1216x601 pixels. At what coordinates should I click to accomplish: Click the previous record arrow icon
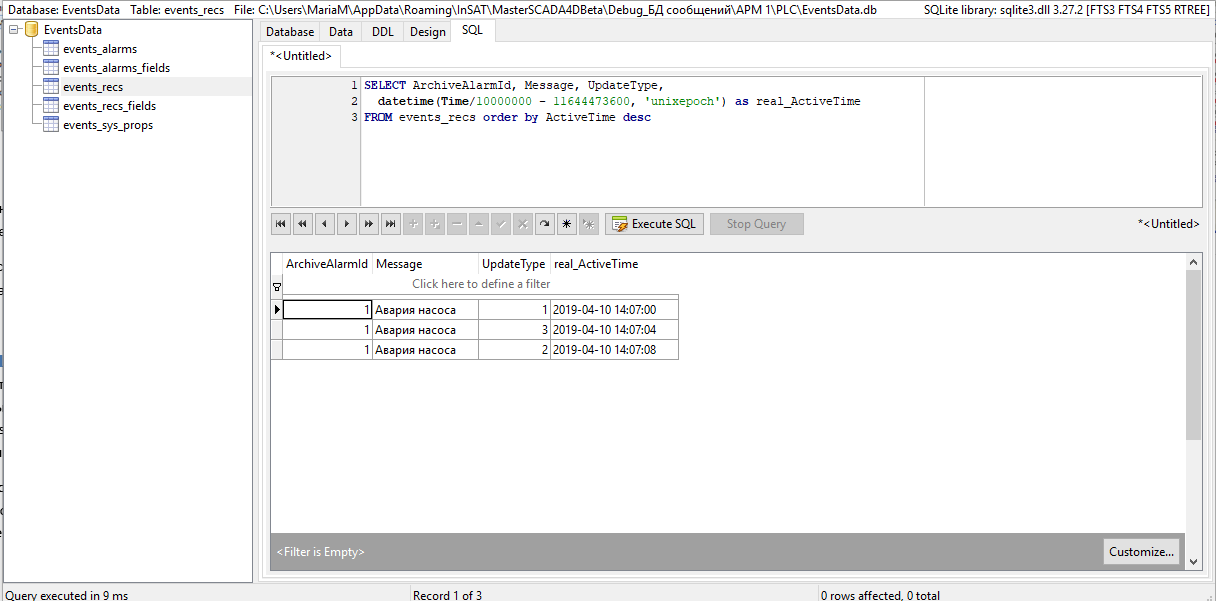(324, 223)
